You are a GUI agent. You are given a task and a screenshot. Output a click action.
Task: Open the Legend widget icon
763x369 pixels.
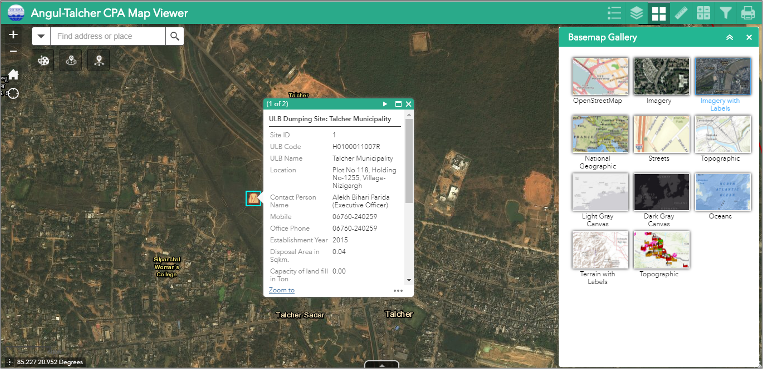[x=615, y=13]
